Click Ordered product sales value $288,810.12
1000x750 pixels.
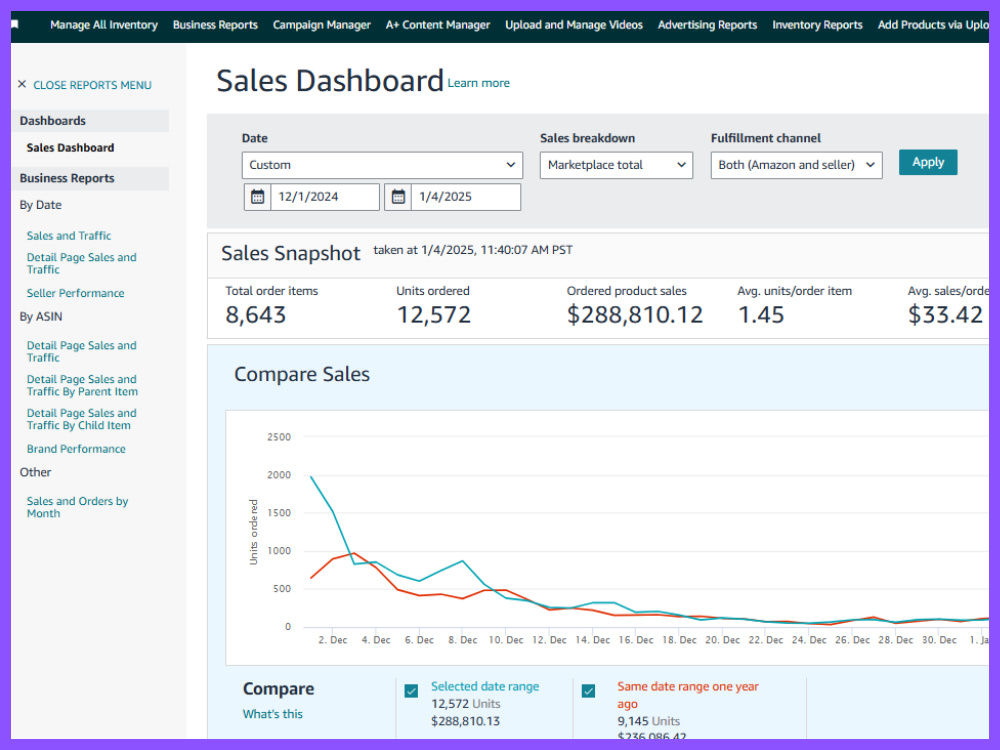click(x=635, y=314)
